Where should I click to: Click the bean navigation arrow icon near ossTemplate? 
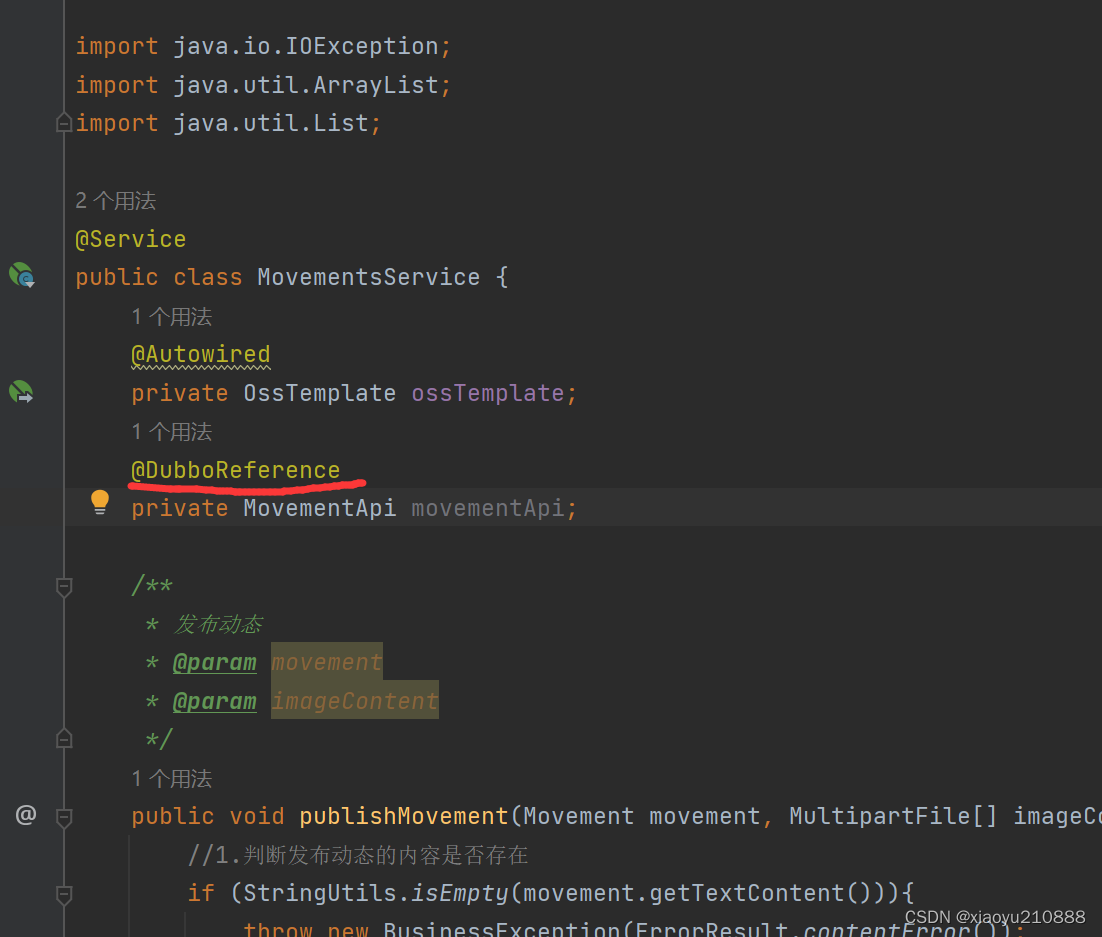click(x=21, y=392)
